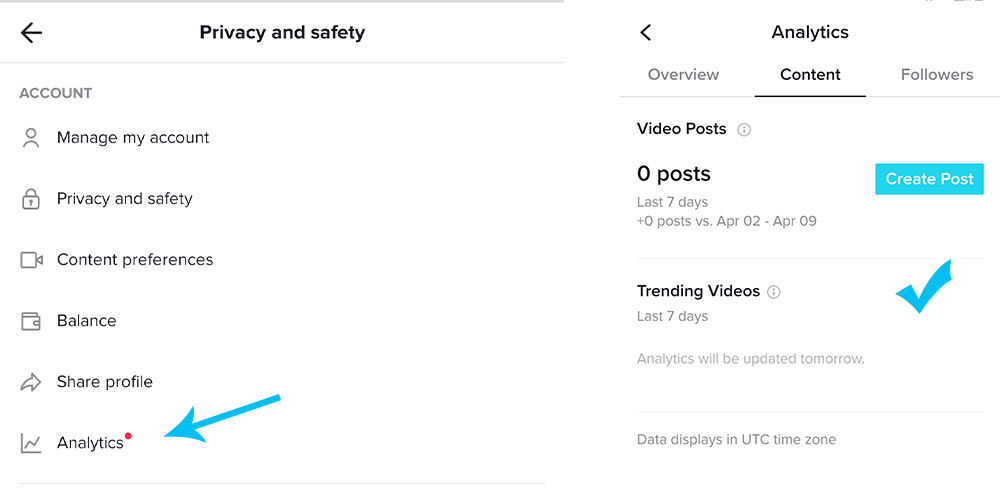Screen dimensions: 1000x500
Task: Click the info icon beside Video Posts
Action: pos(744,130)
